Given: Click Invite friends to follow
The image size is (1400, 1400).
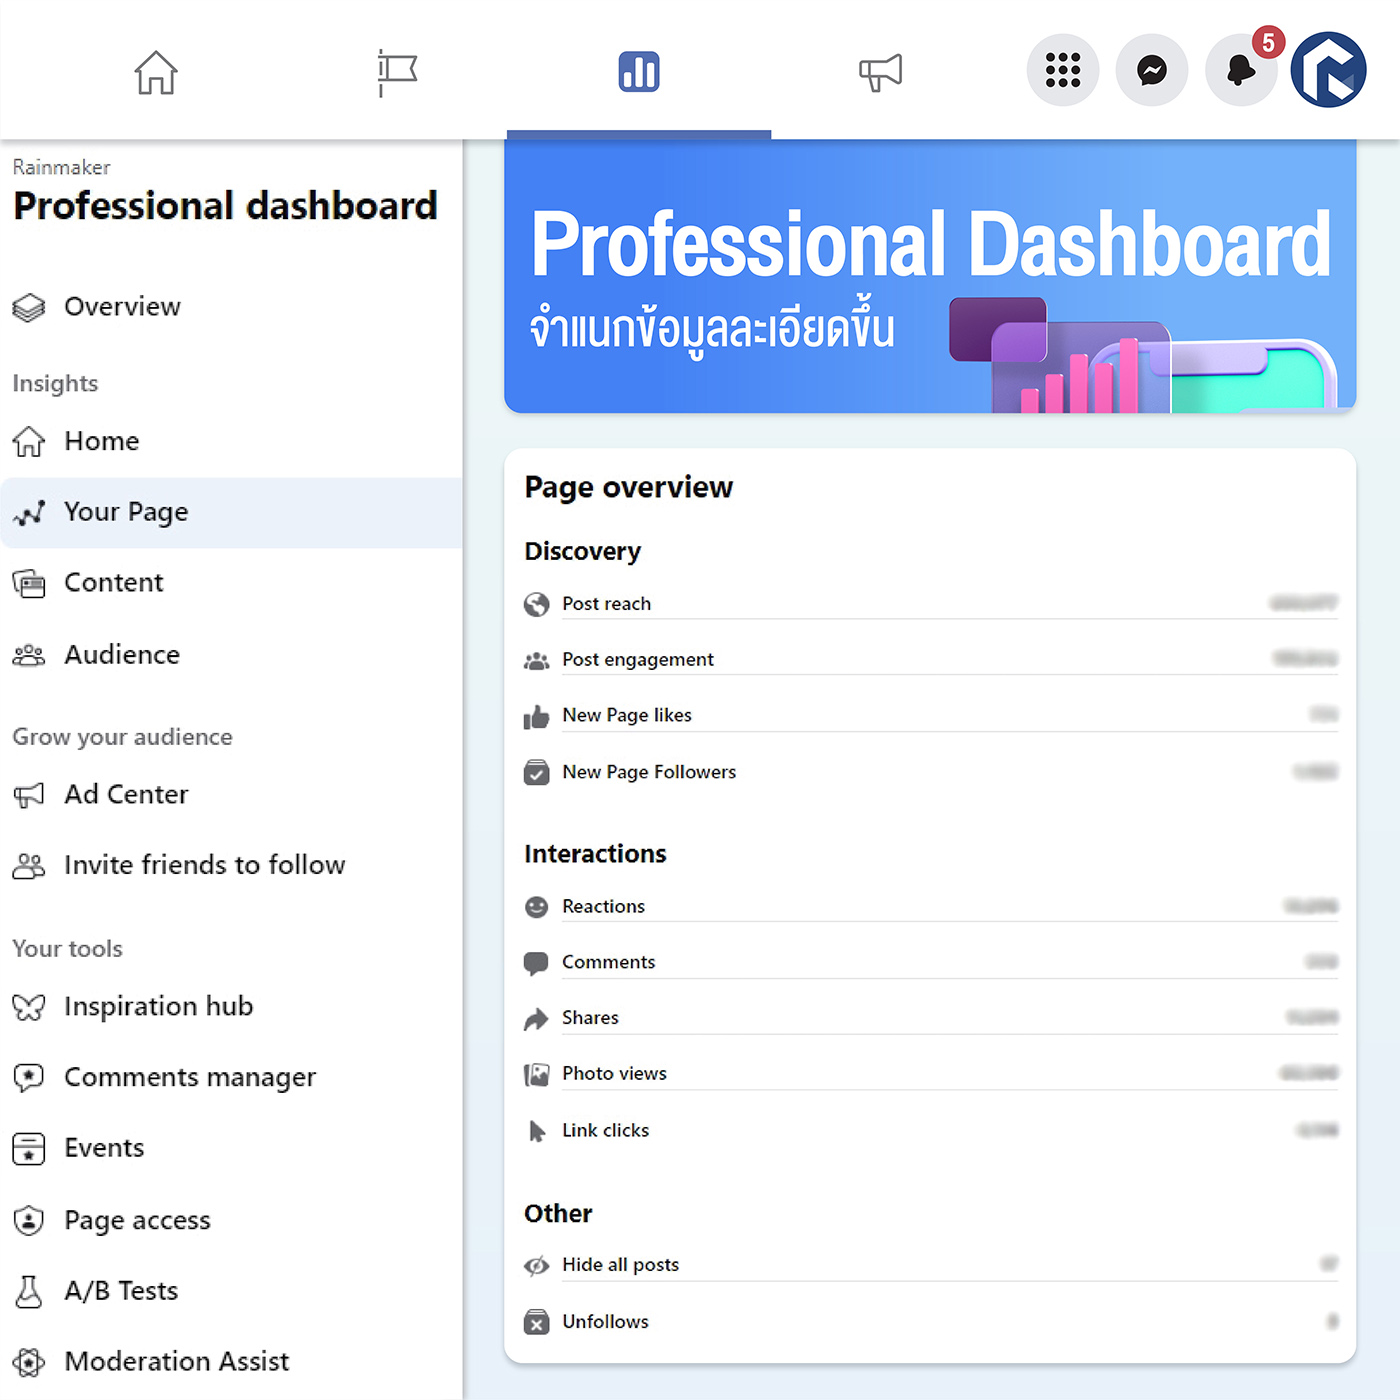Looking at the screenshot, I should tap(204, 865).
